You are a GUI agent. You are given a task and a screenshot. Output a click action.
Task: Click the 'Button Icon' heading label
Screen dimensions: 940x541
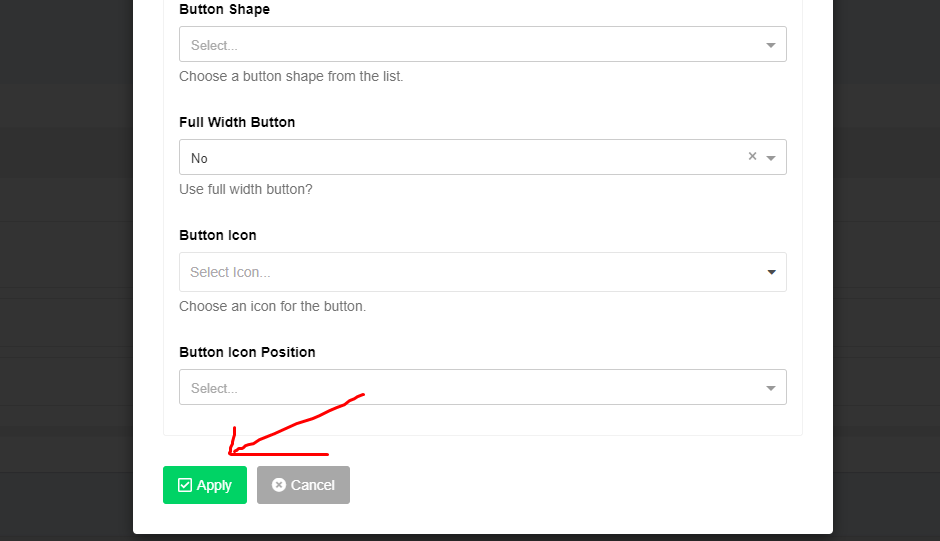tap(218, 235)
